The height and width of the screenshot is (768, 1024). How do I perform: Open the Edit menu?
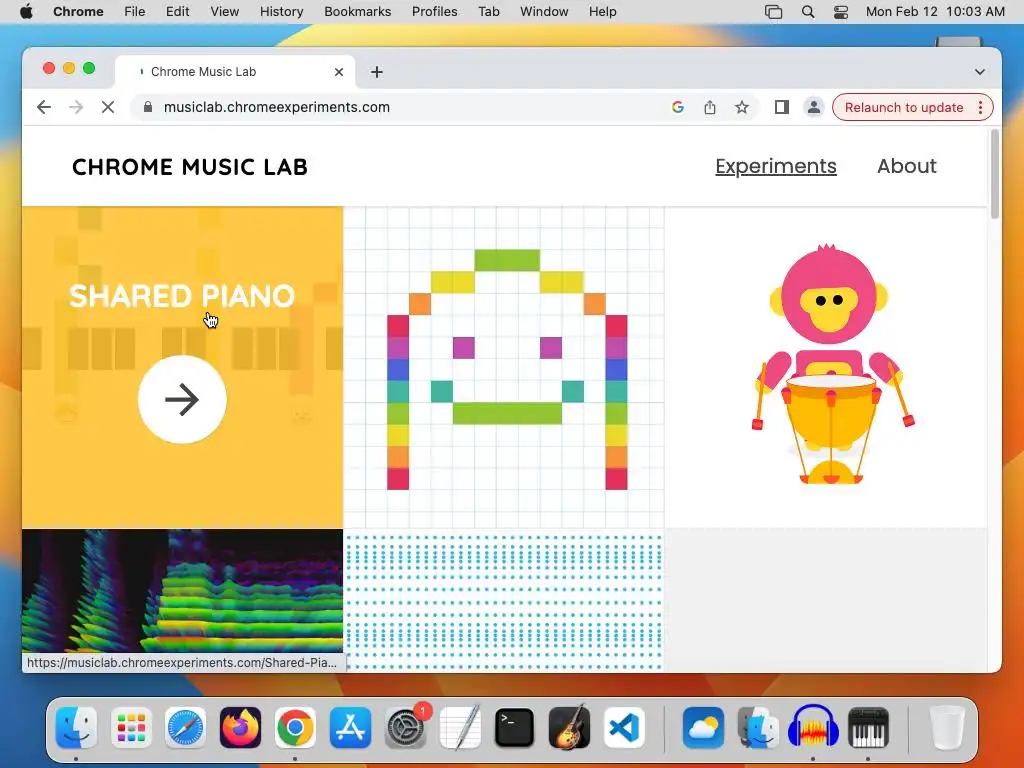177,12
